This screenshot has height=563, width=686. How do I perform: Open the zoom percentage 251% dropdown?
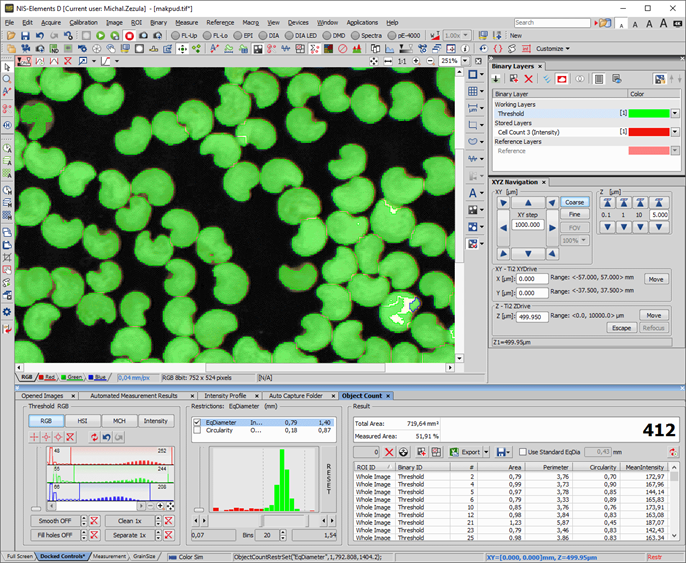point(463,61)
